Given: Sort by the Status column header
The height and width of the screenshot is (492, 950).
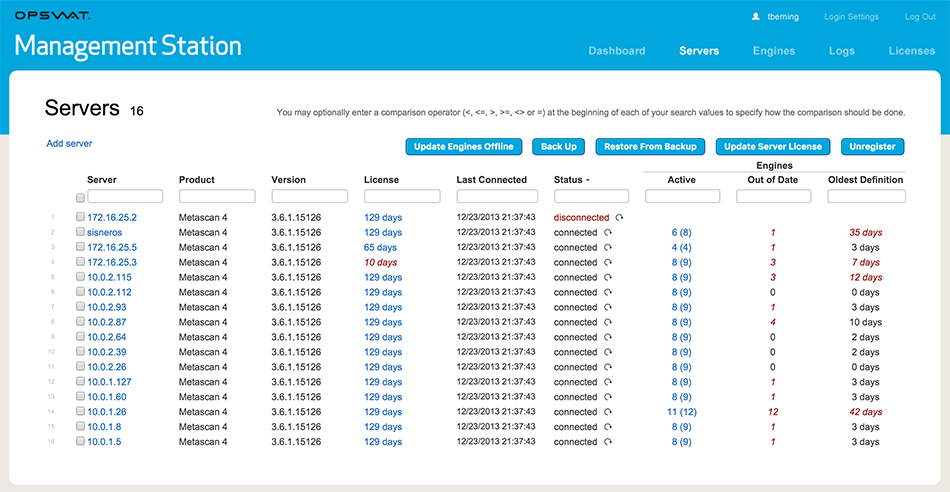Looking at the screenshot, I should (571, 180).
